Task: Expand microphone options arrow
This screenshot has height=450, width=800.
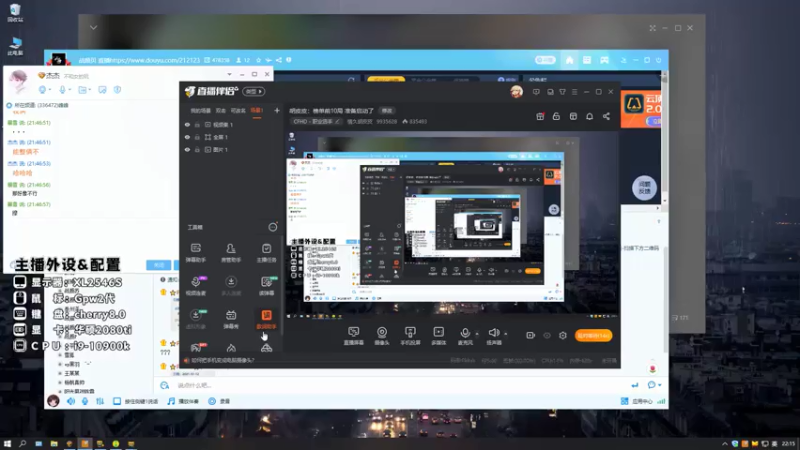Action: [x=477, y=334]
